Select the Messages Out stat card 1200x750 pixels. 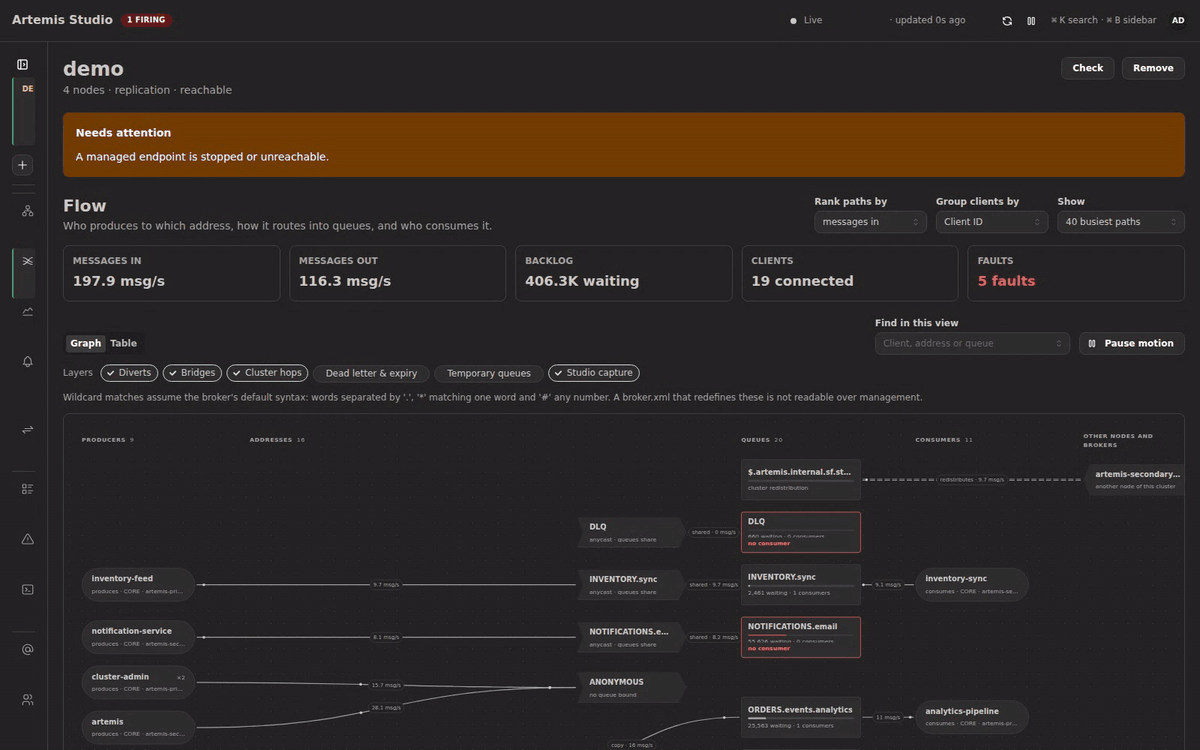(x=398, y=273)
